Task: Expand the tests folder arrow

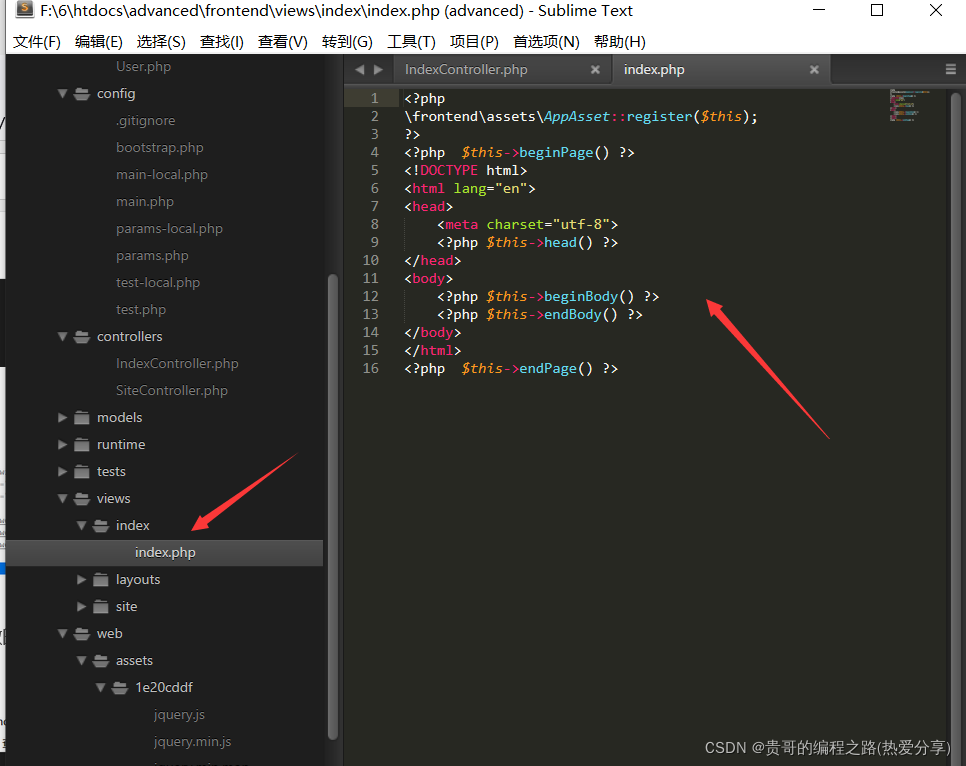Action: [x=62, y=471]
